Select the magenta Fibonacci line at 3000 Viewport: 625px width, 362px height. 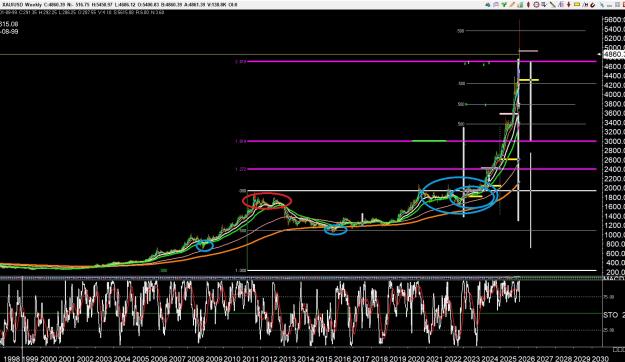click(x=422, y=141)
